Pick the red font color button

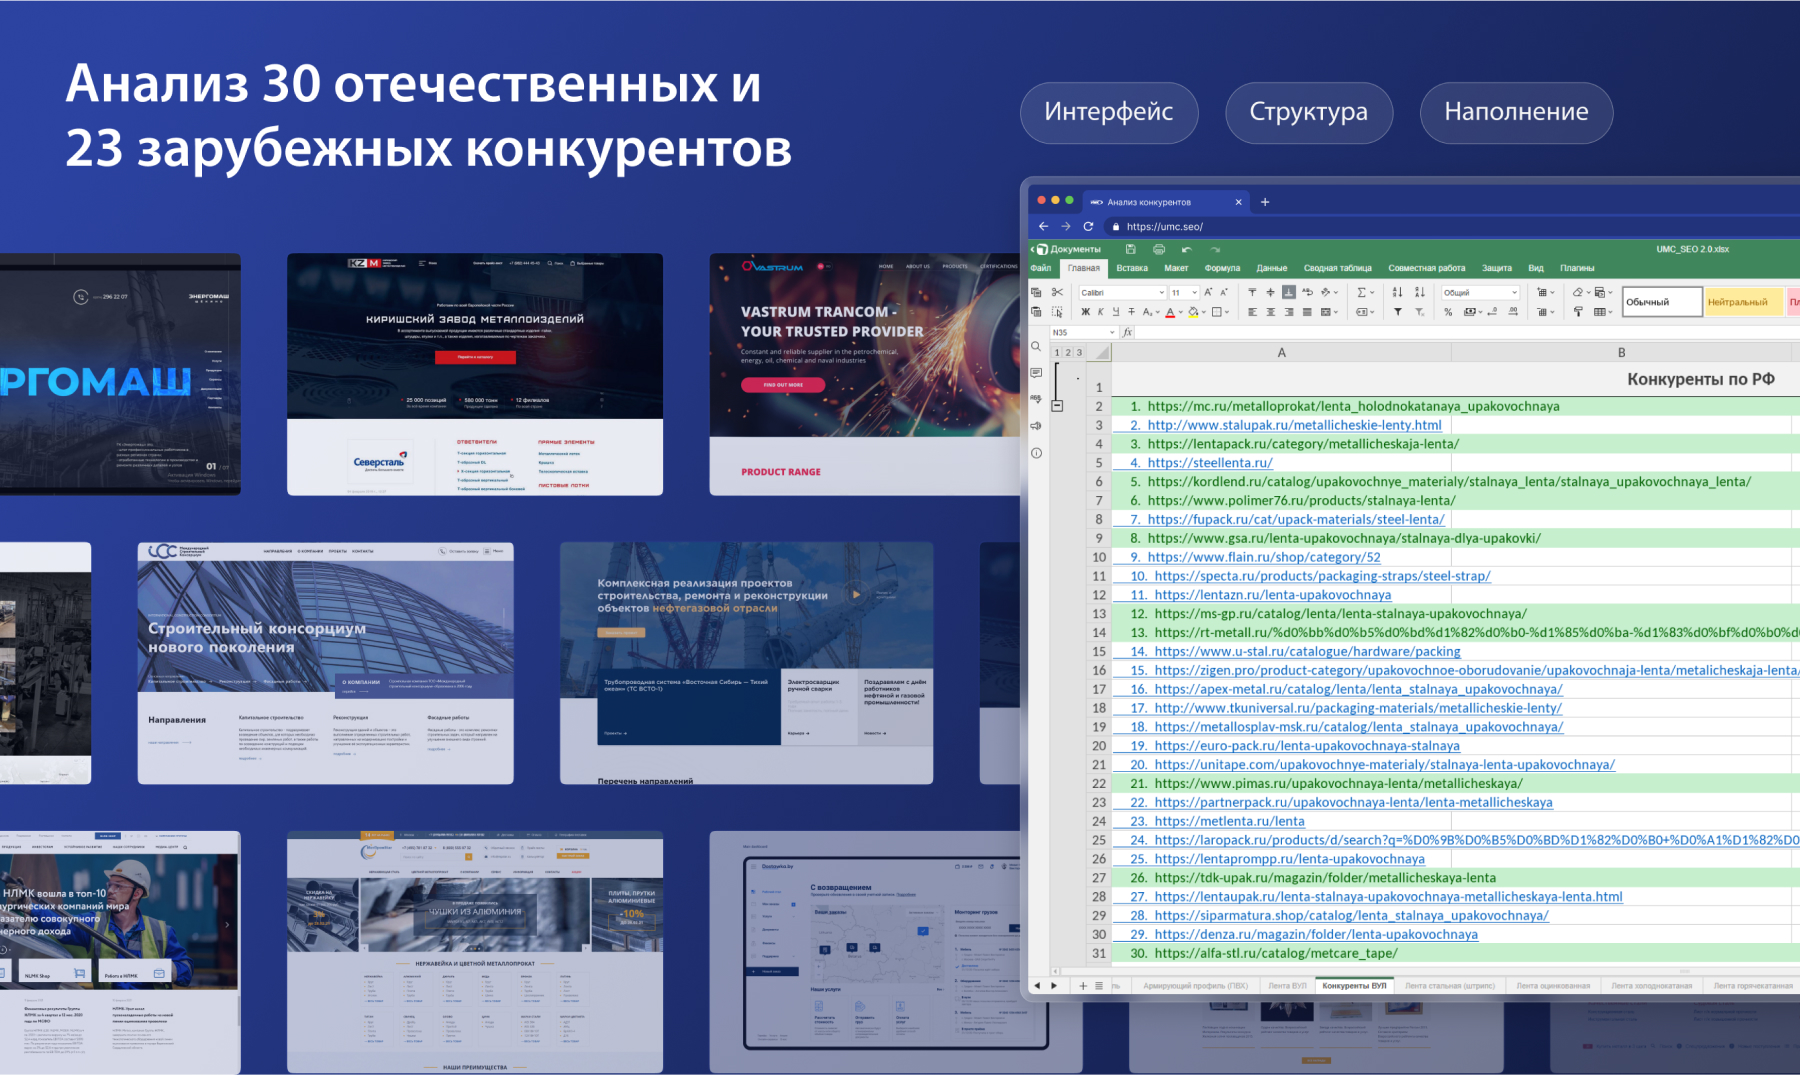(x=1170, y=312)
